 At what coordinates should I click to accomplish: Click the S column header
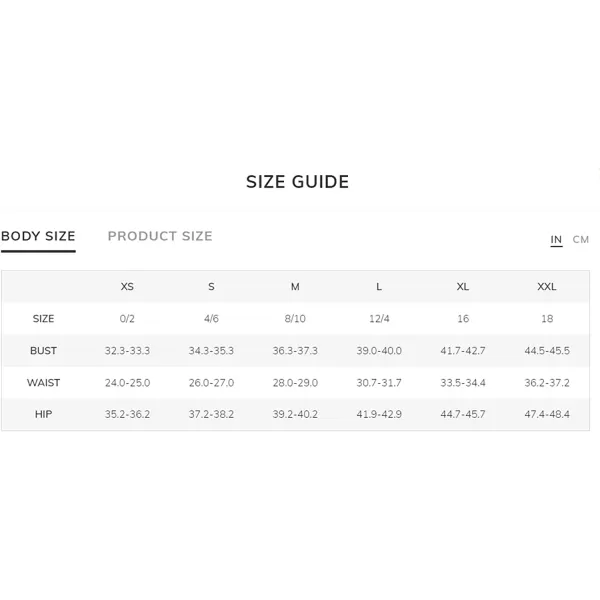(211, 287)
